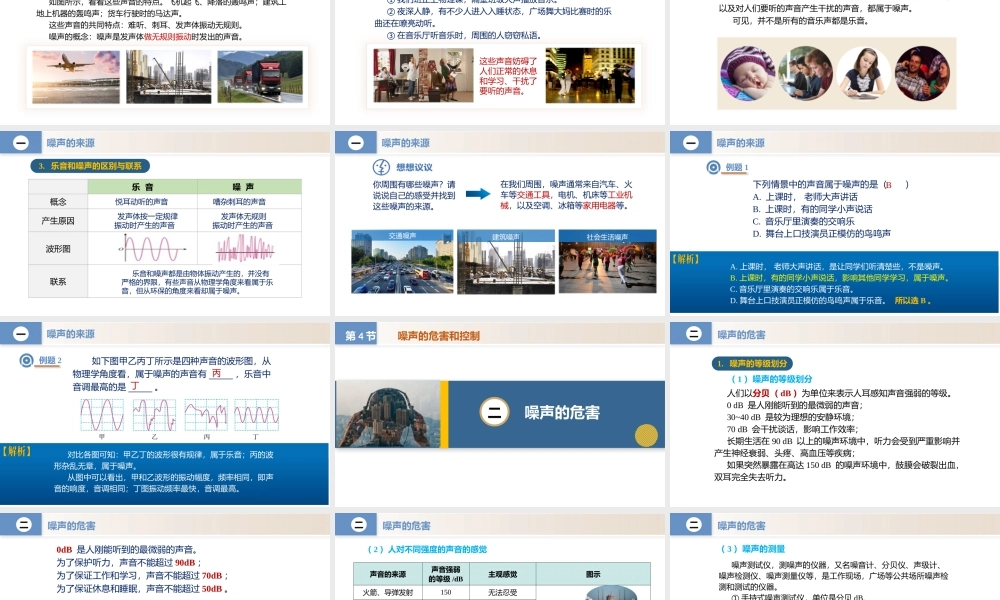The image size is (1000, 600).
Task: Select the night square dancing photo
Action: pyautogui.click(x=590, y=75)
